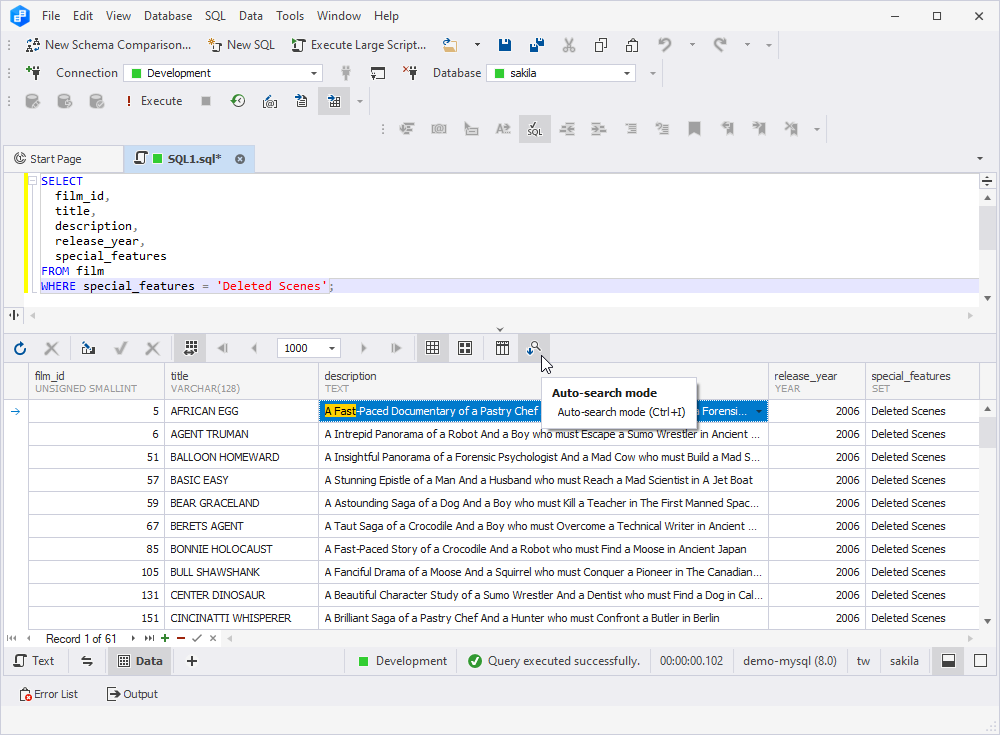
Task: Select the AGENT TRUMAN title cell
Action: click(x=242, y=434)
